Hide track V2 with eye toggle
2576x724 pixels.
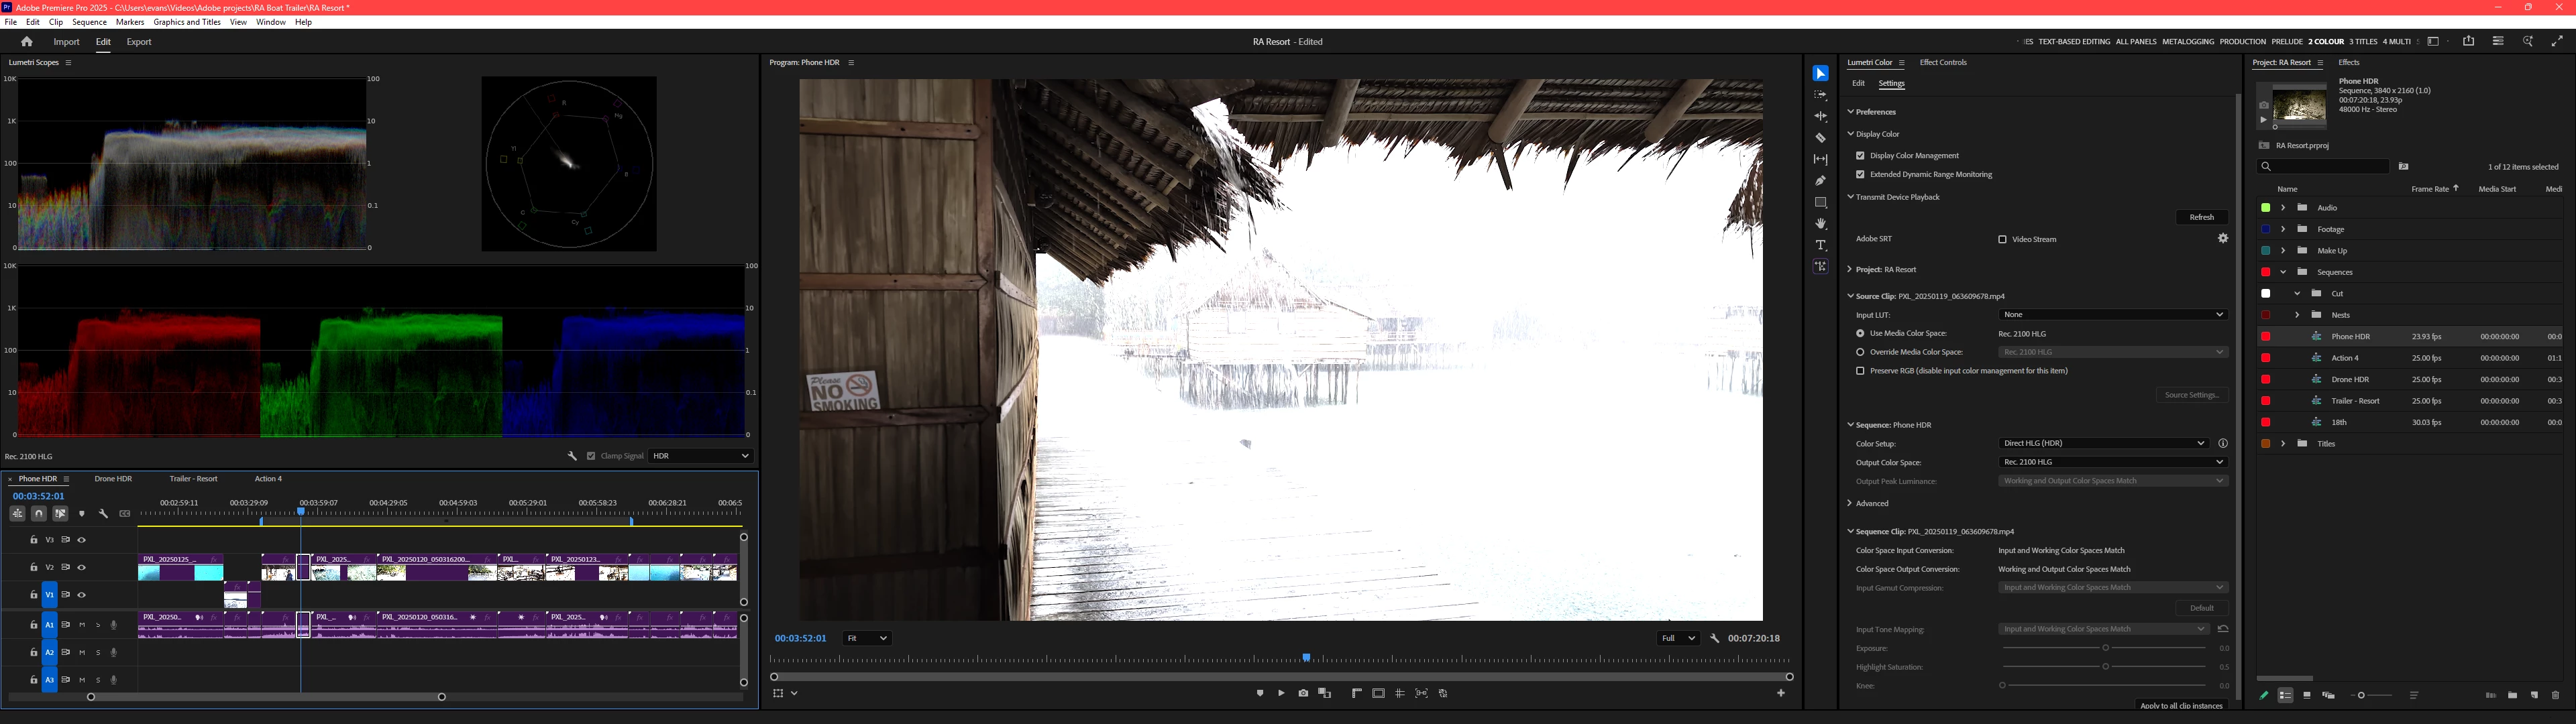82,567
